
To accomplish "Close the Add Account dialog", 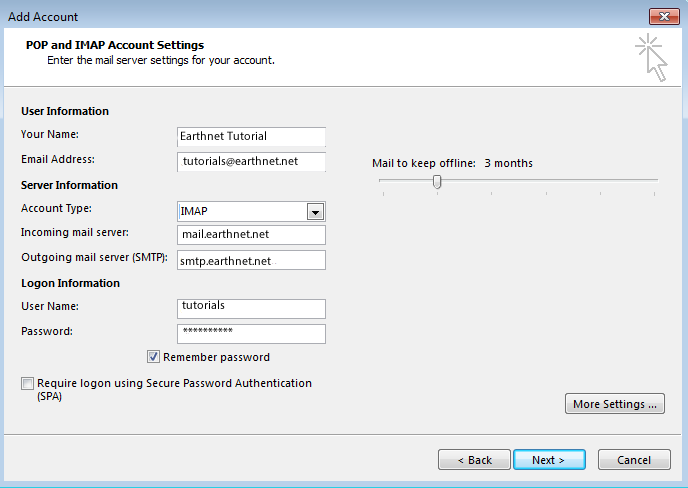I will pos(664,17).
